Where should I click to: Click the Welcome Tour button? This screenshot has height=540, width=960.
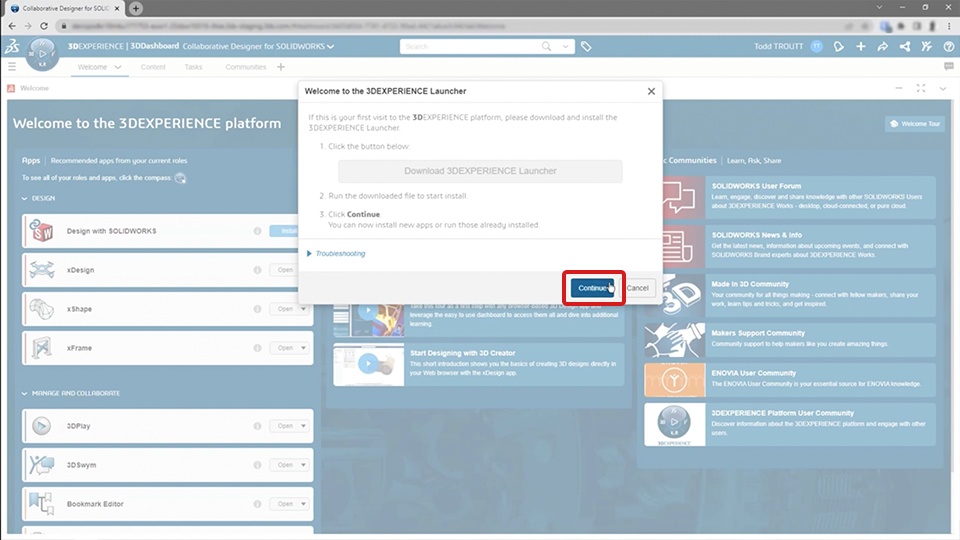[x=915, y=124]
